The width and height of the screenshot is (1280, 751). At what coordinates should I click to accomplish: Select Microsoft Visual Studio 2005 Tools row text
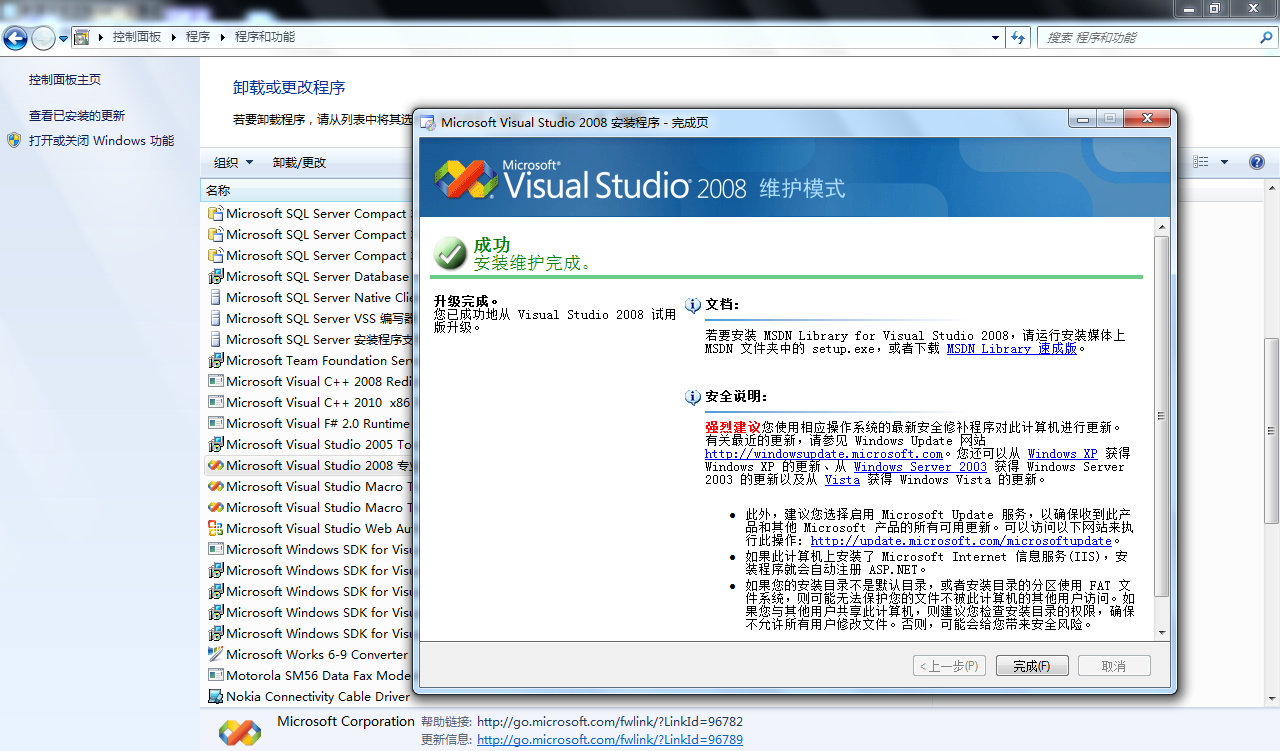[319, 444]
